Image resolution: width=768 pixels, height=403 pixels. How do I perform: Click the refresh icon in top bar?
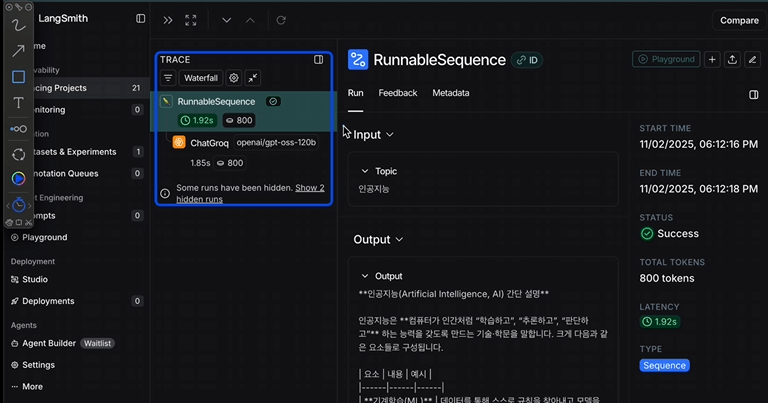(281, 20)
